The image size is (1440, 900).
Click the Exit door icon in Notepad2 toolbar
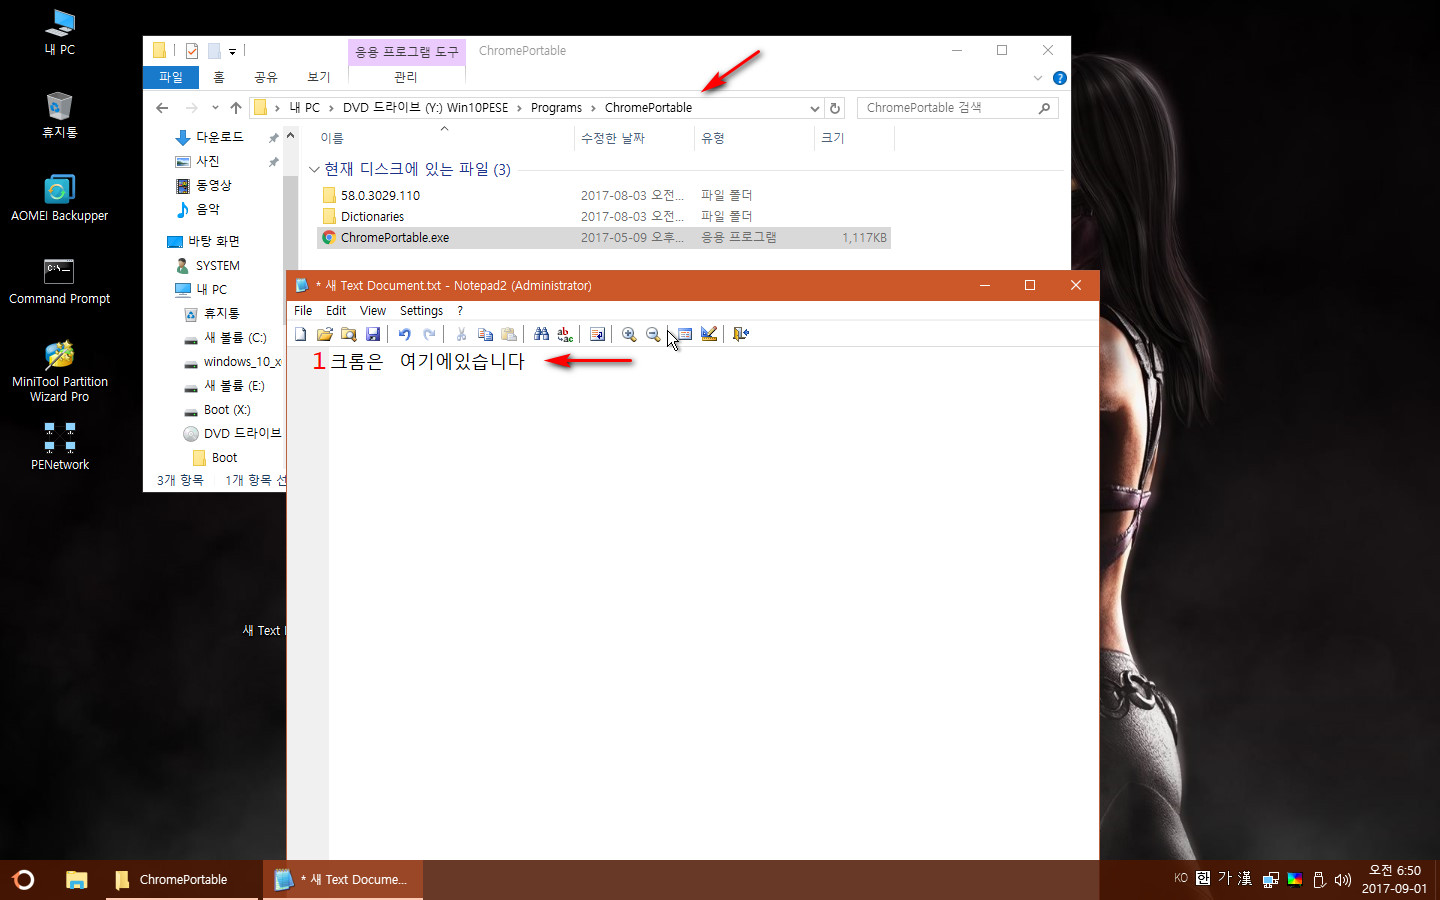tap(741, 334)
